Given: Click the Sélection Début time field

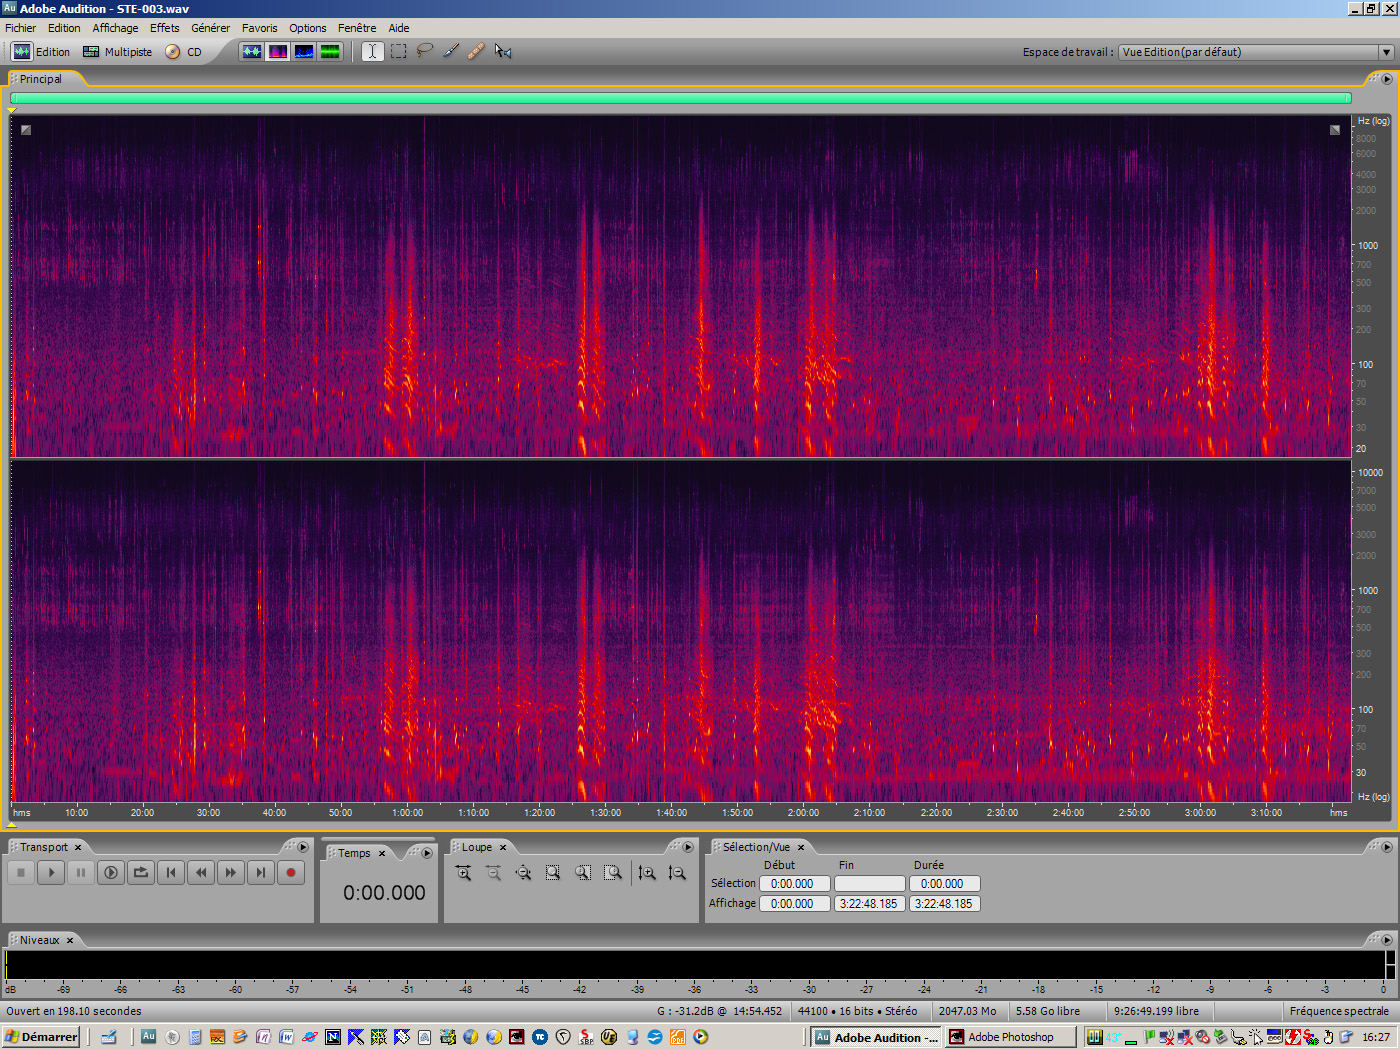Looking at the screenshot, I should [x=794, y=884].
